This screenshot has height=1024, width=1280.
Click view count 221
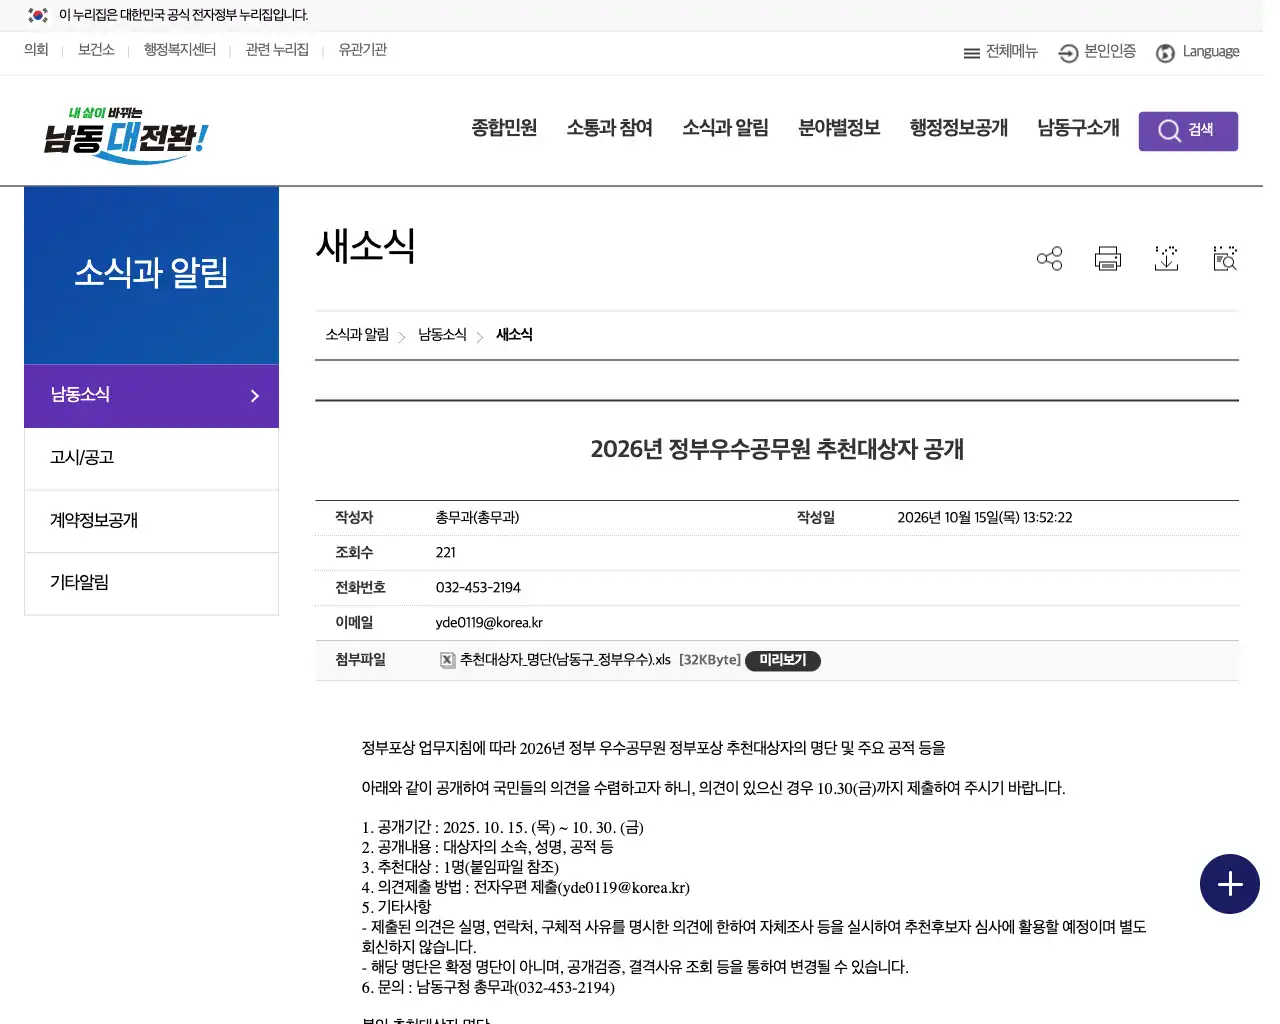click(446, 553)
